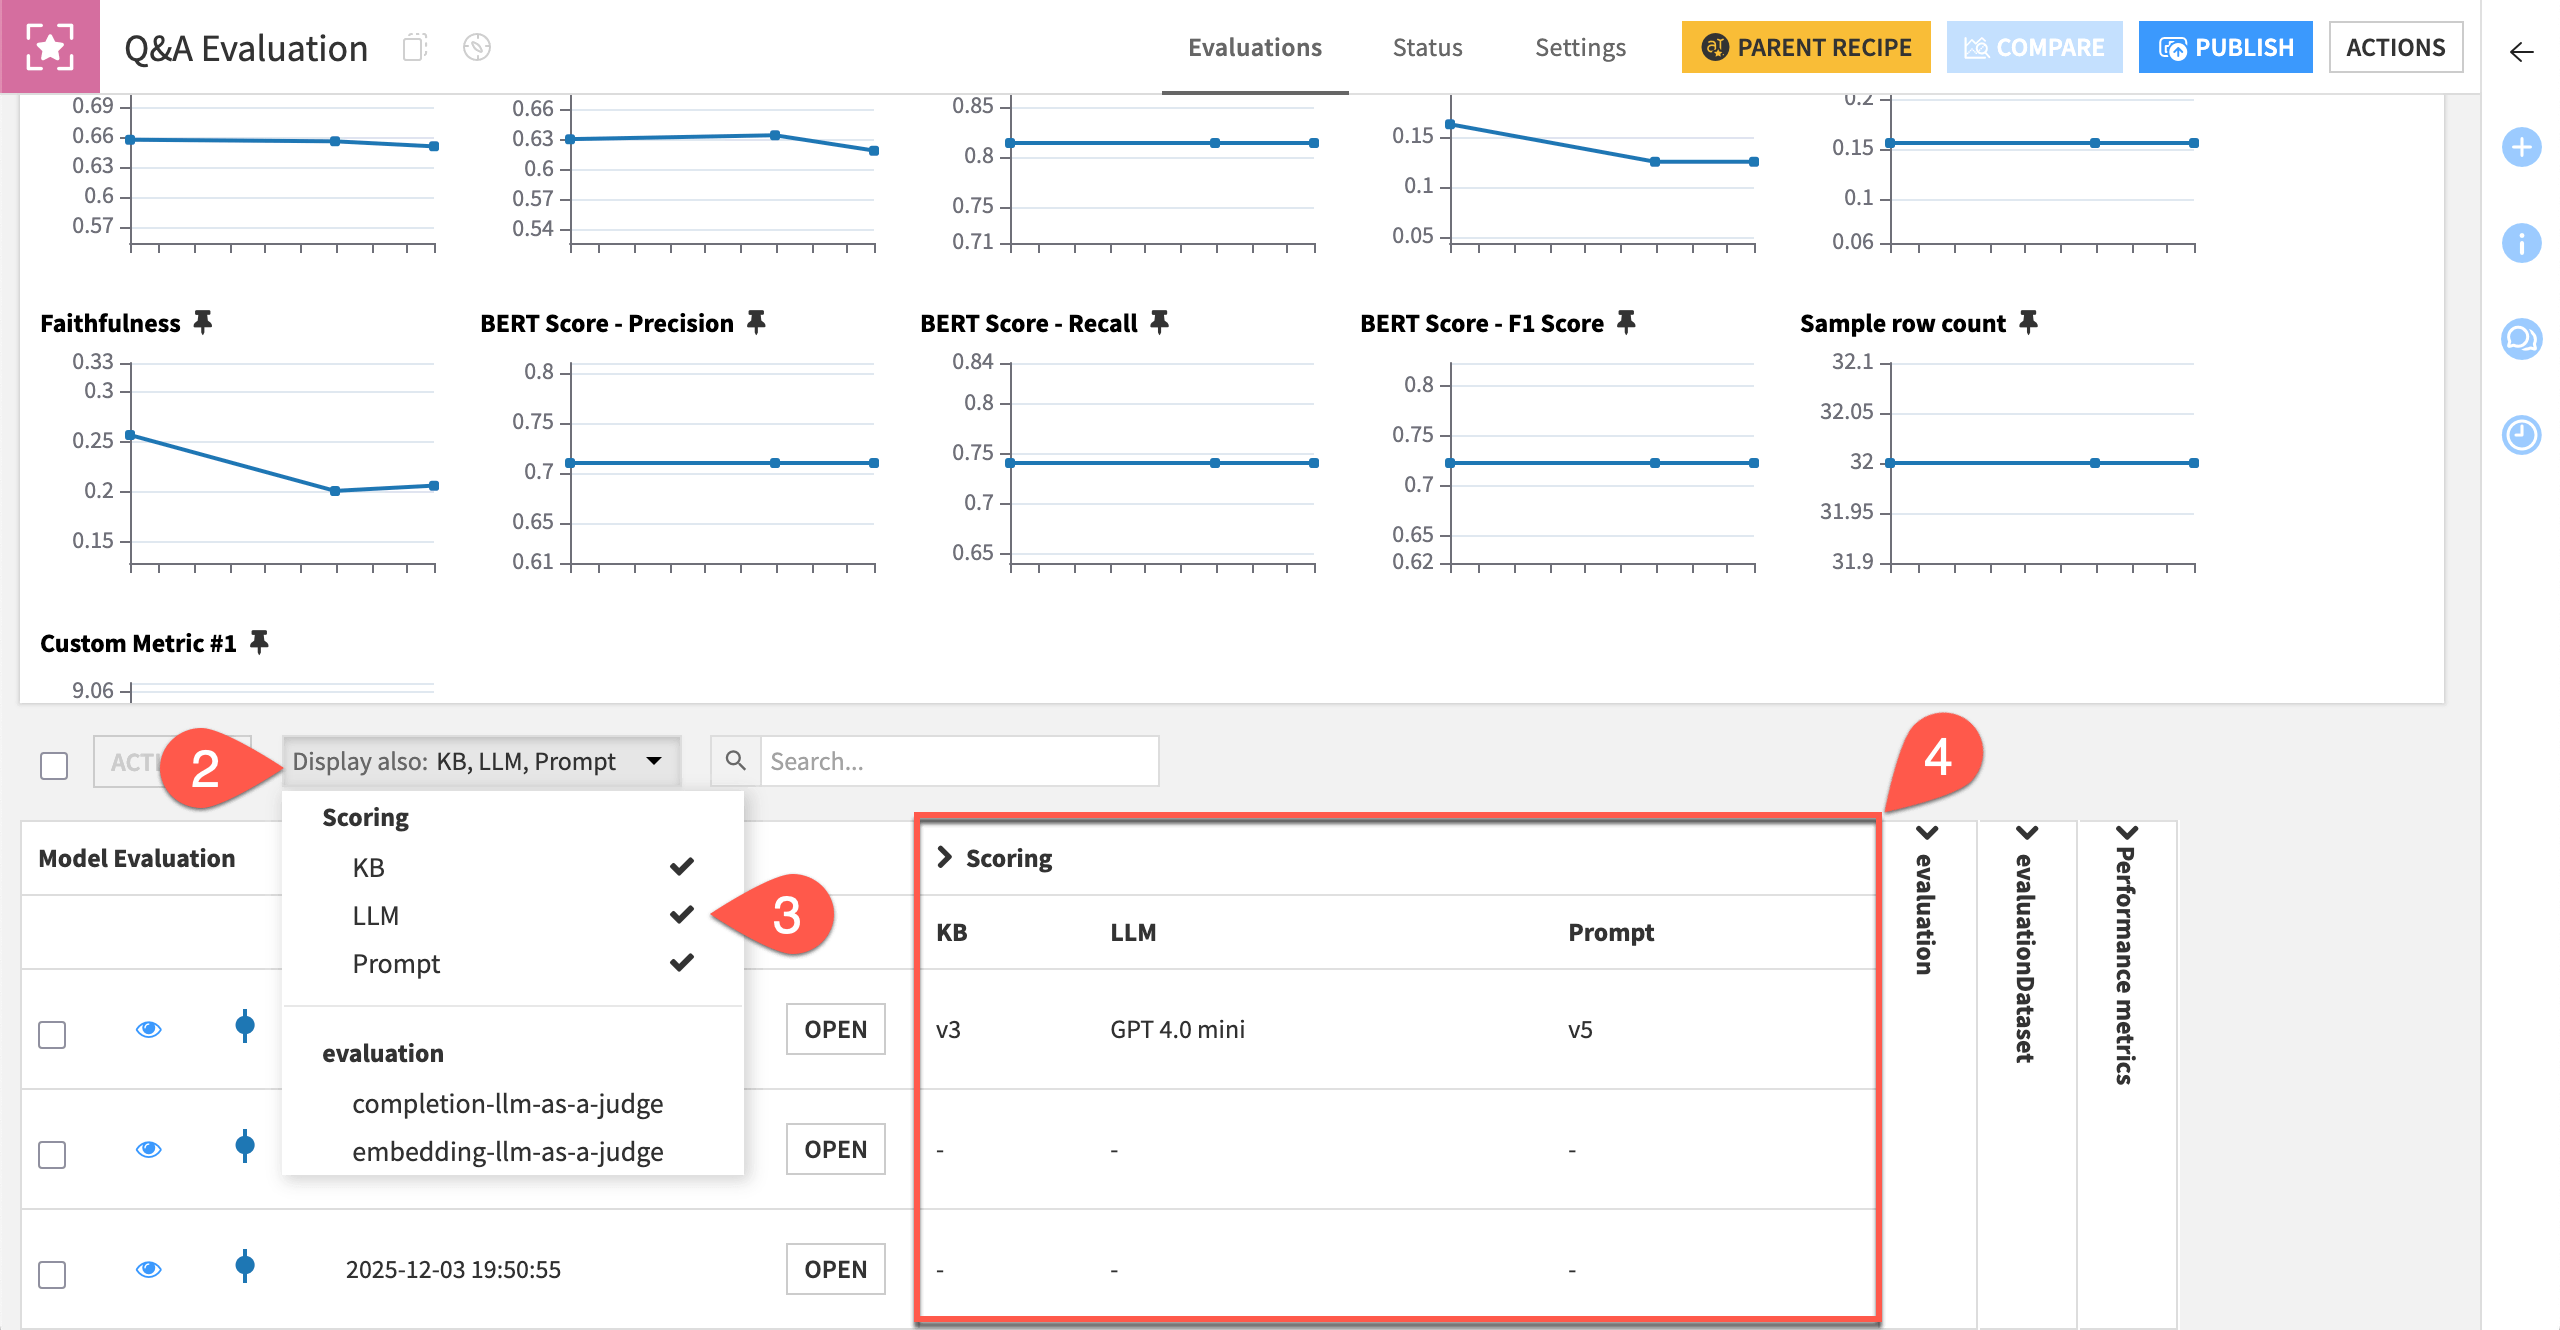Switch to the Status tab
The width and height of the screenshot is (2560, 1330).
click(1427, 47)
